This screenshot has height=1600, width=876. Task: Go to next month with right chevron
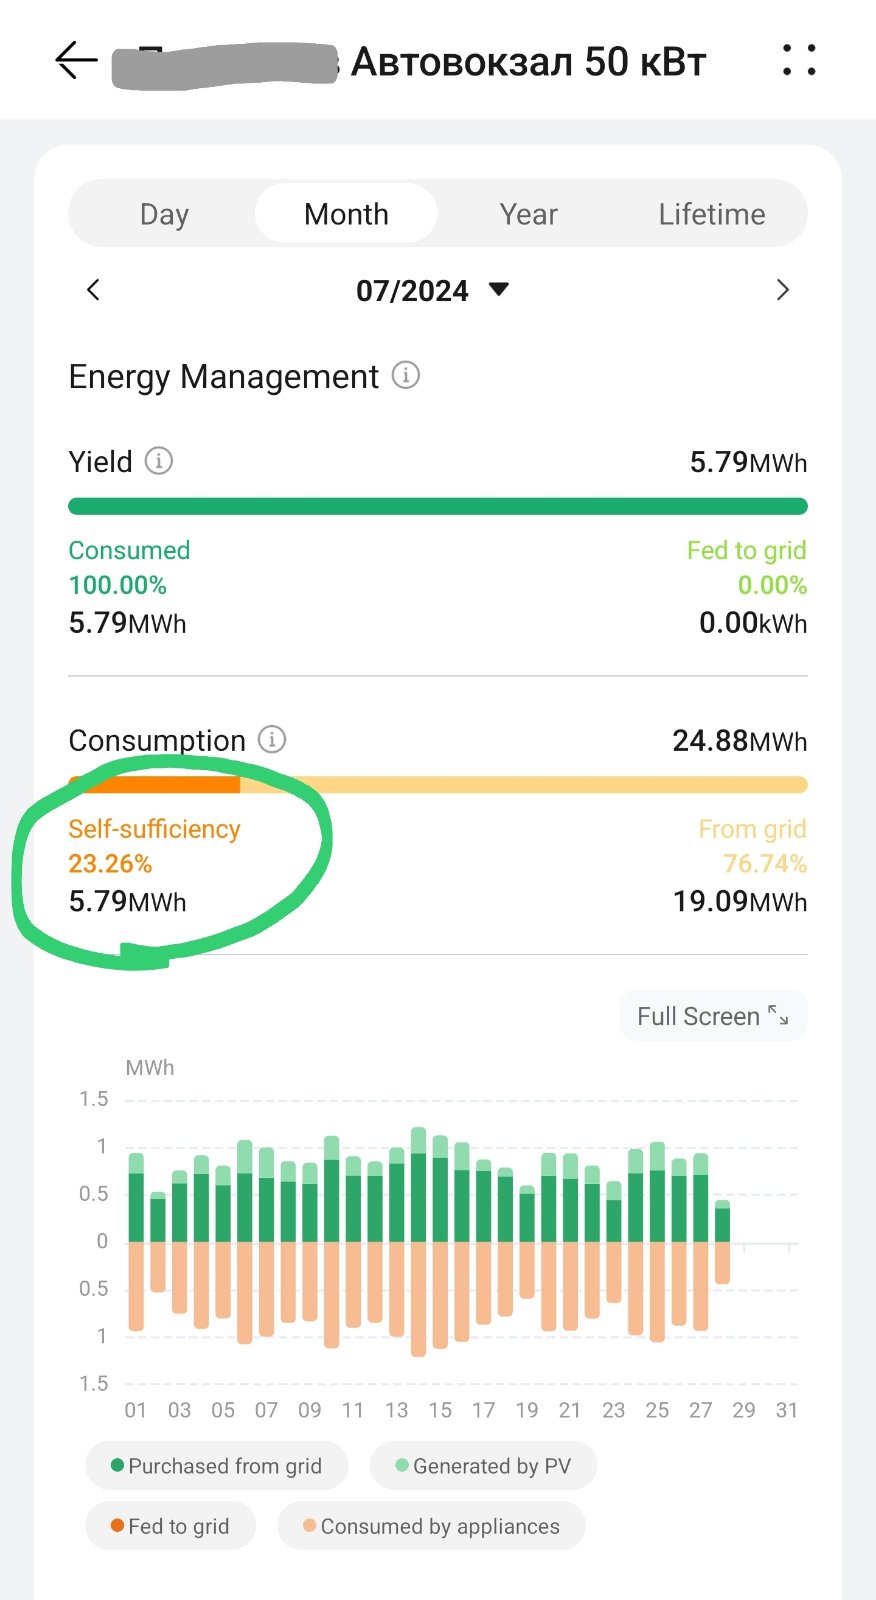tap(783, 290)
